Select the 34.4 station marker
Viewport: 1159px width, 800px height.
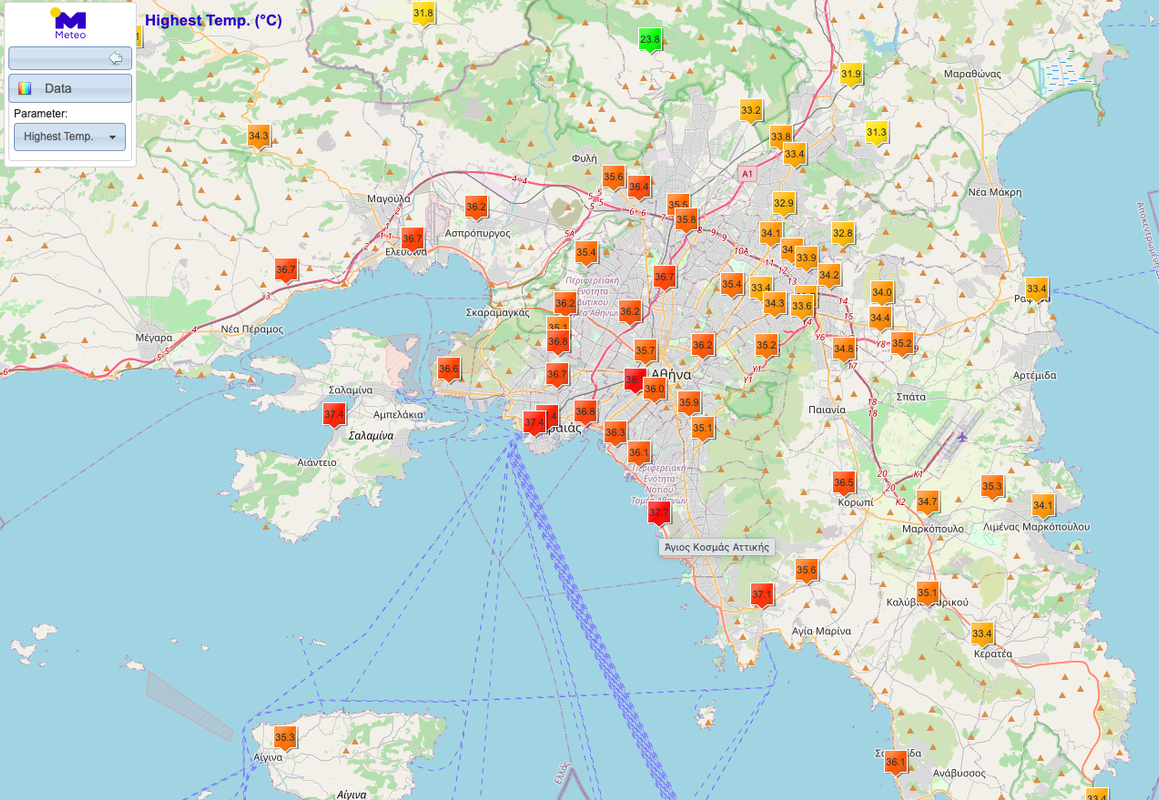pos(880,319)
